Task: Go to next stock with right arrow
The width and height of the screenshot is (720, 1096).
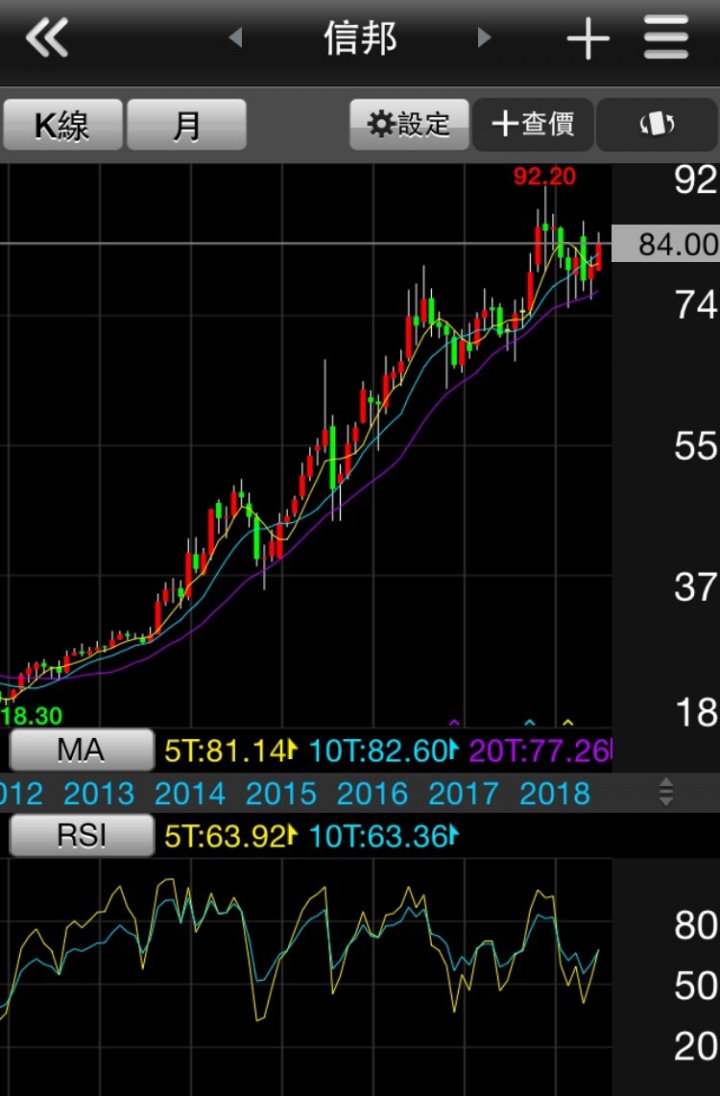Action: [484, 37]
